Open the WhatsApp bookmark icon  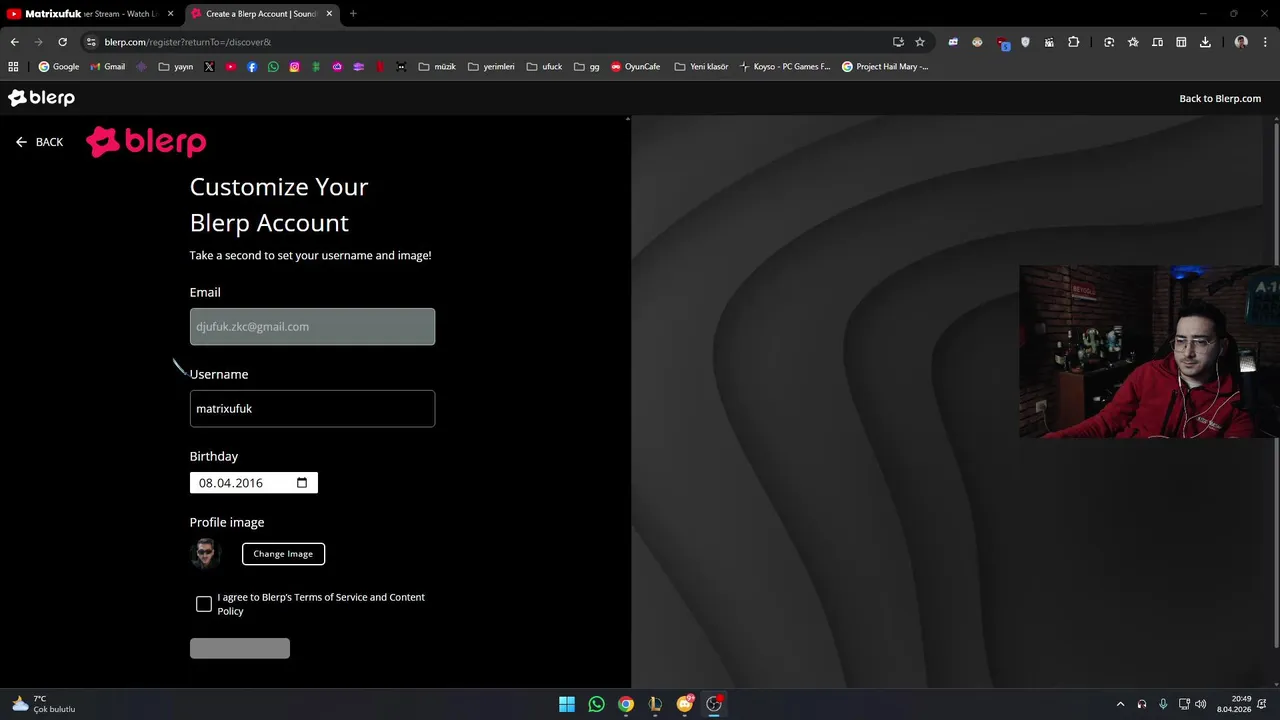coord(273,67)
